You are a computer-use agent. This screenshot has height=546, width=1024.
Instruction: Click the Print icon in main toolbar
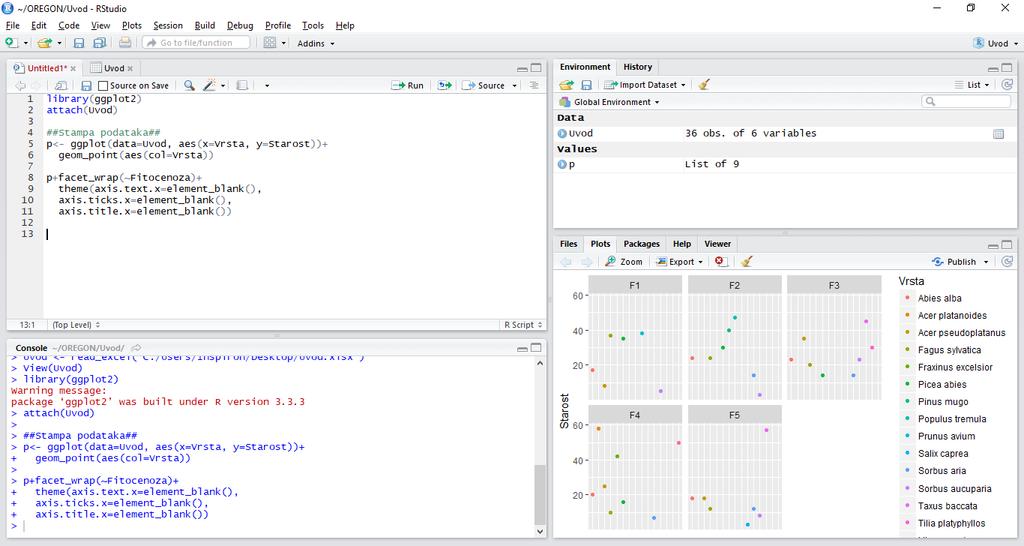(125, 42)
